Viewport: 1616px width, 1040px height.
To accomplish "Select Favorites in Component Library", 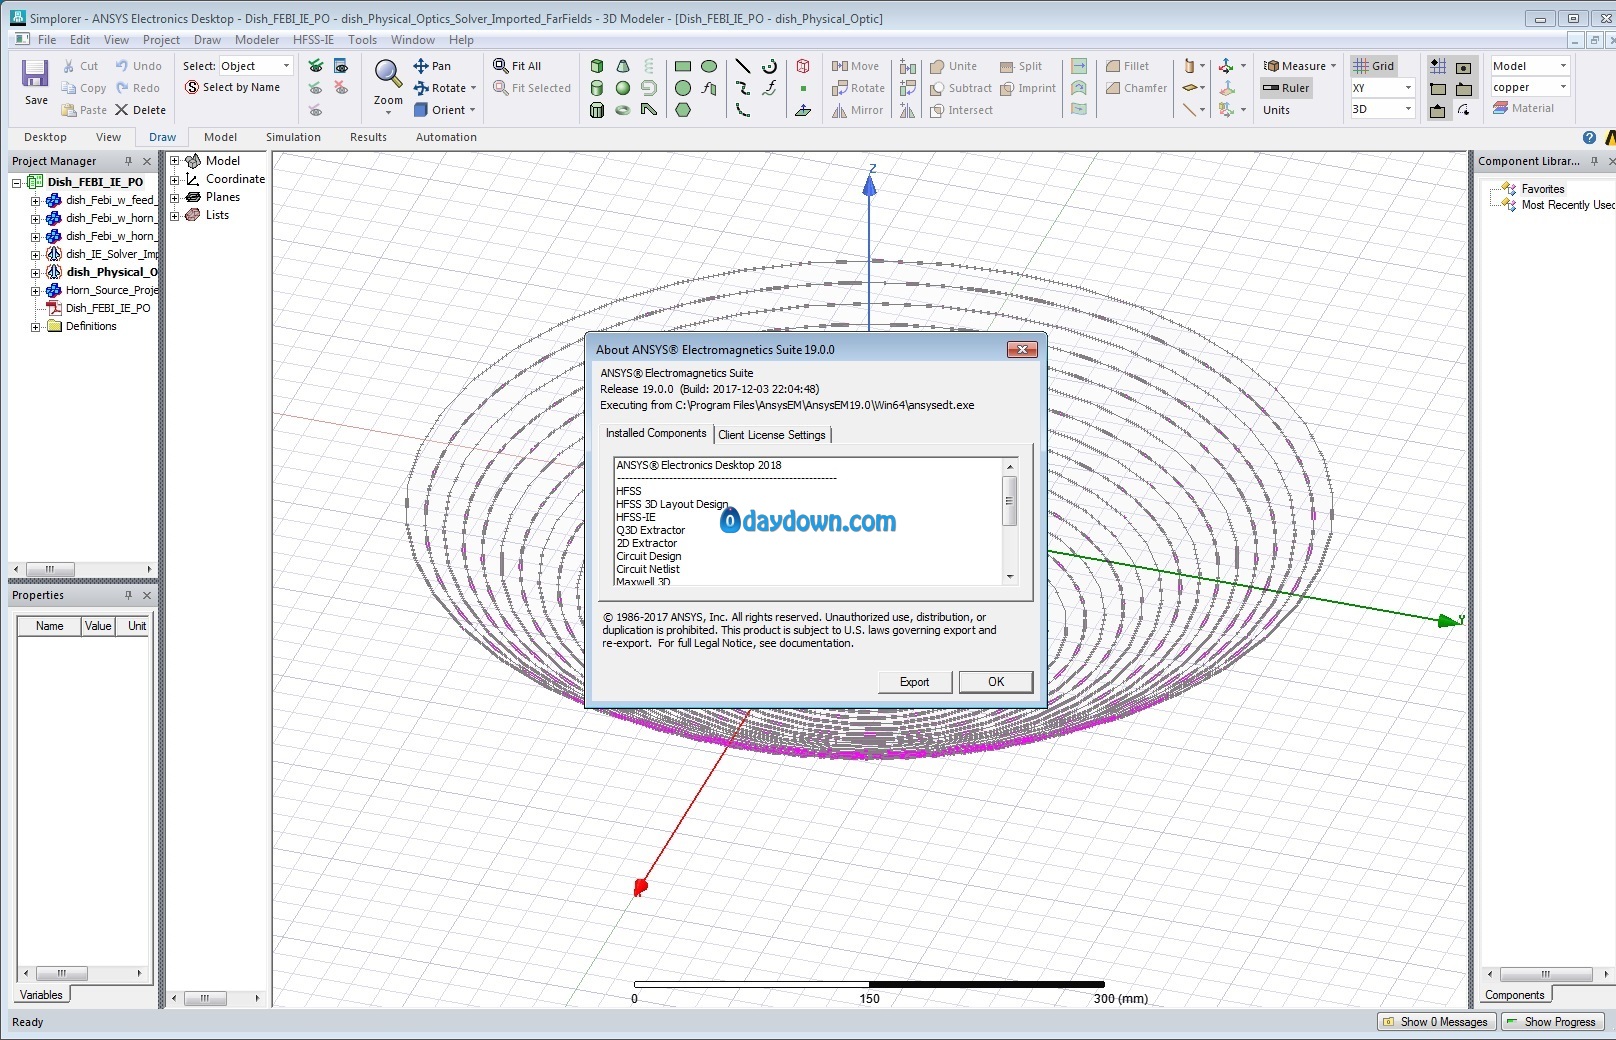I will pyautogui.click(x=1543, y=189).
